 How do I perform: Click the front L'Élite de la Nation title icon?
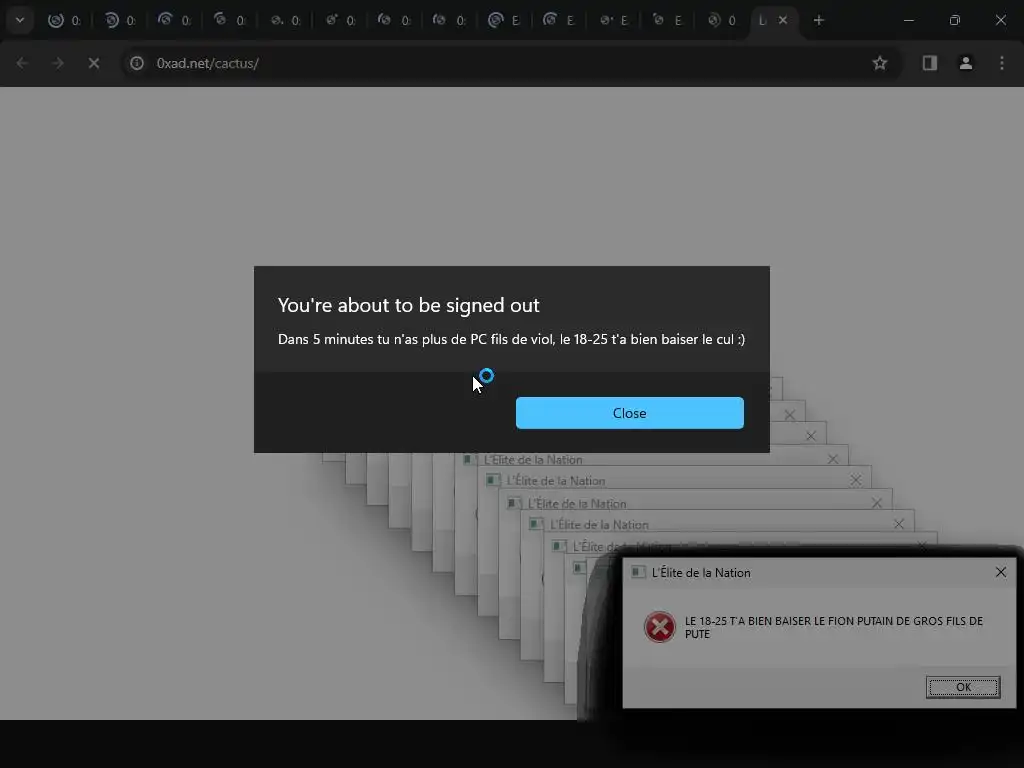tap(638, 573)
